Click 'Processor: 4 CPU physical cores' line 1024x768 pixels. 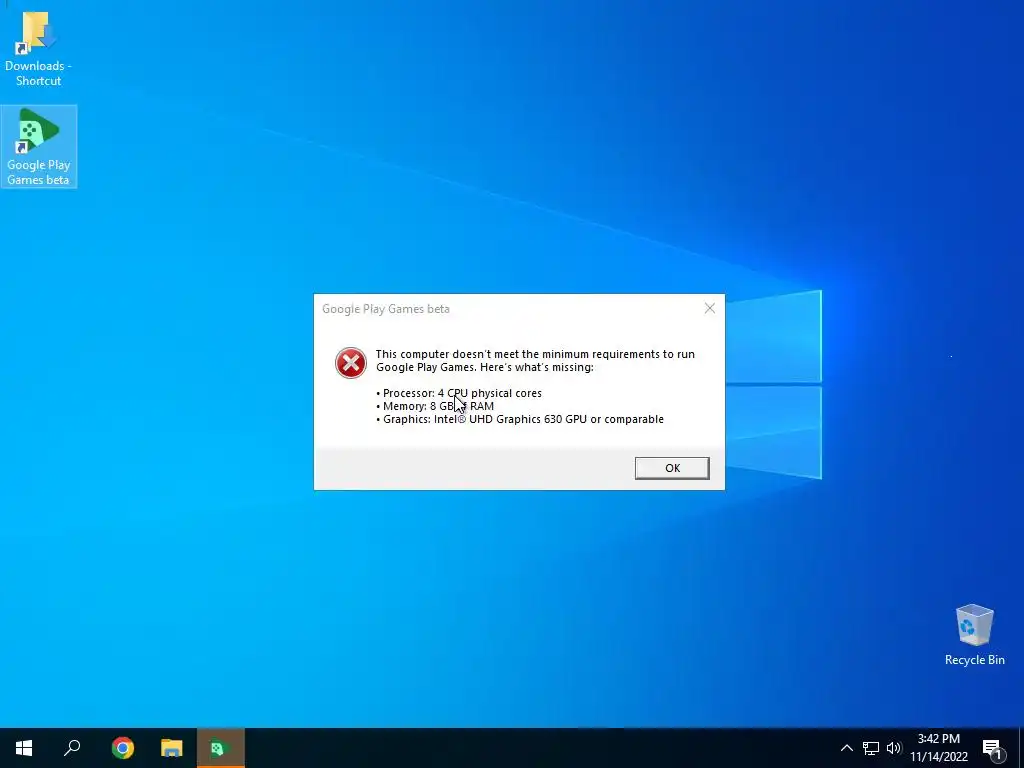tap(459, 393)
